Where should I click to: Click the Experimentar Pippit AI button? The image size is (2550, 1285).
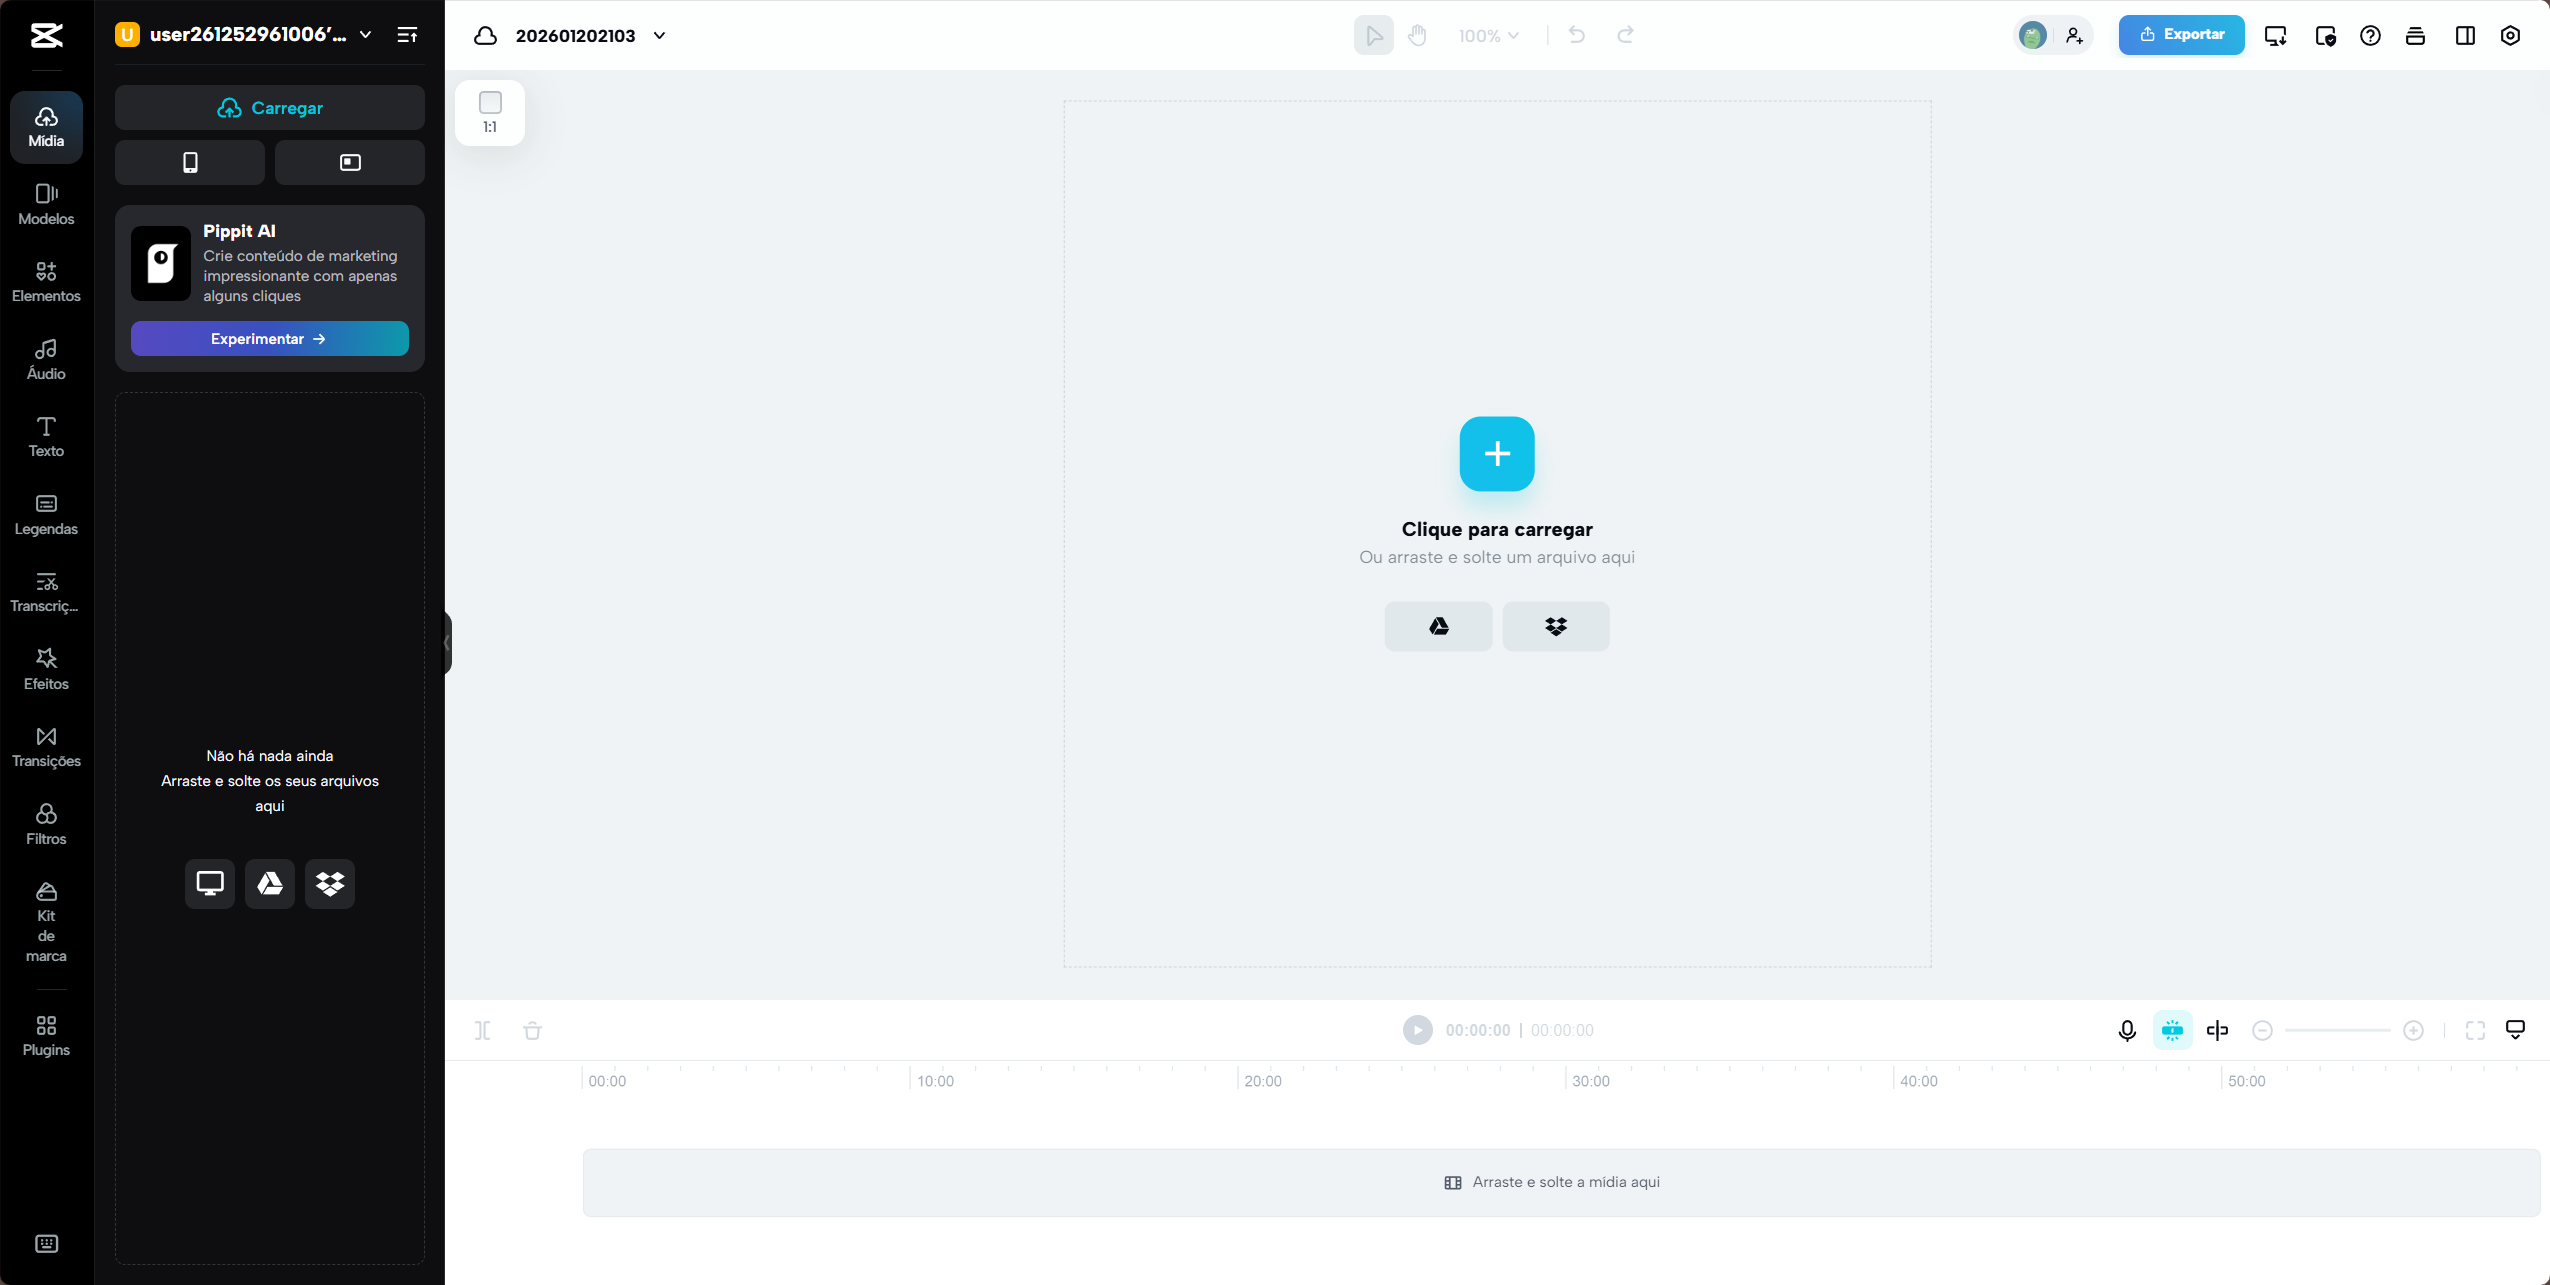pyautogui.click(x=270, y=339)
